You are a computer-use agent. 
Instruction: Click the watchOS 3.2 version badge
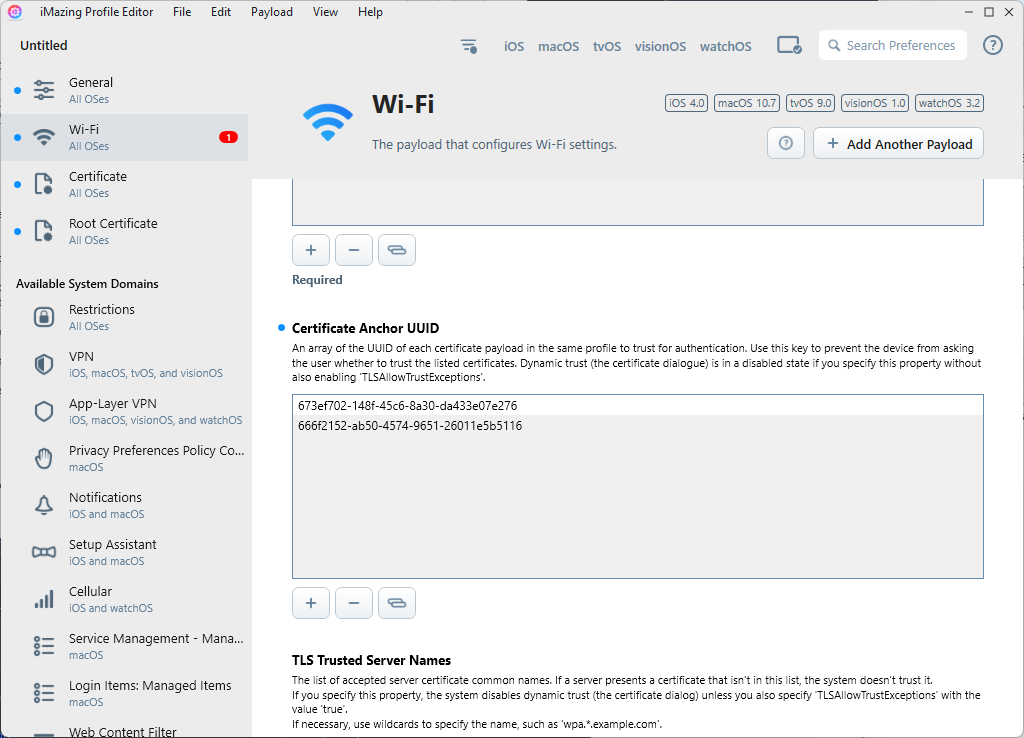tap(950, 103)
